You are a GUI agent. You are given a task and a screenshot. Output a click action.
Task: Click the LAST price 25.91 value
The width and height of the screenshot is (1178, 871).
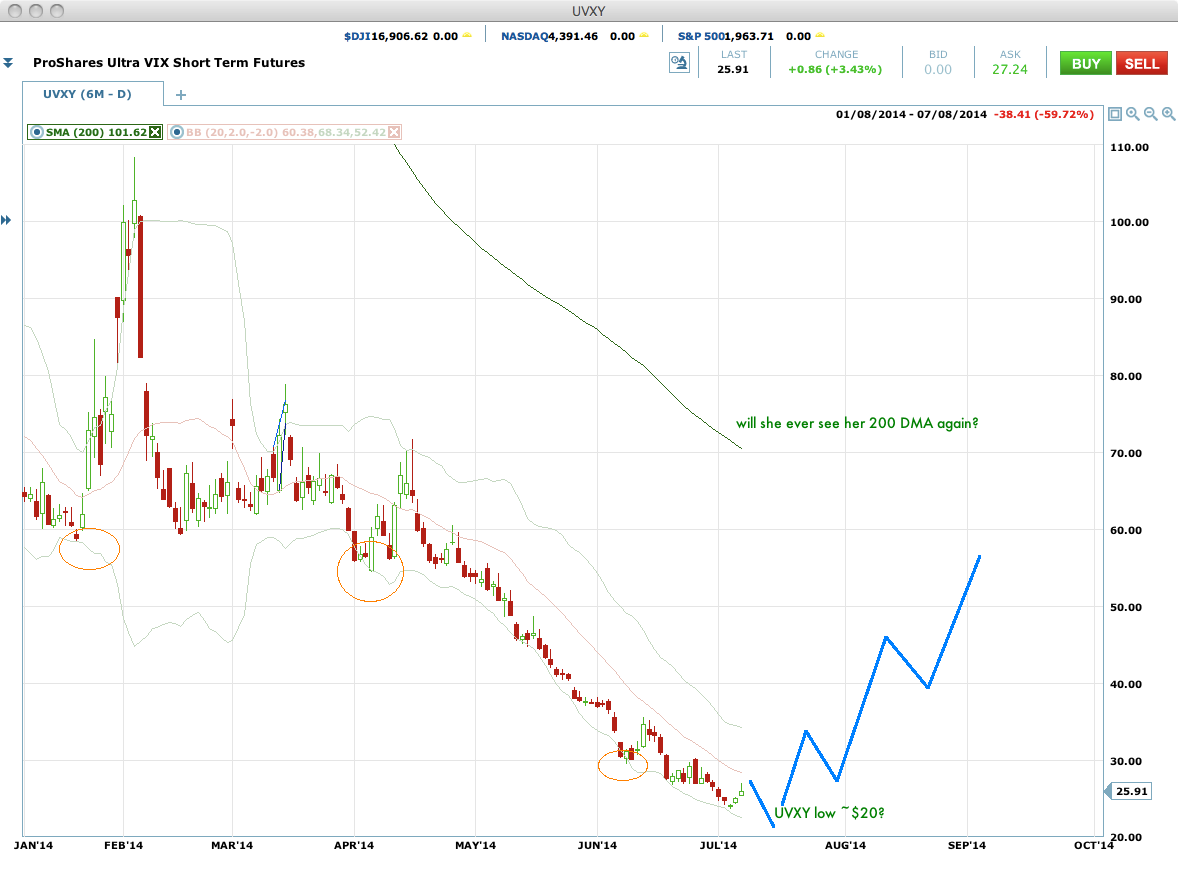(732, 69)
